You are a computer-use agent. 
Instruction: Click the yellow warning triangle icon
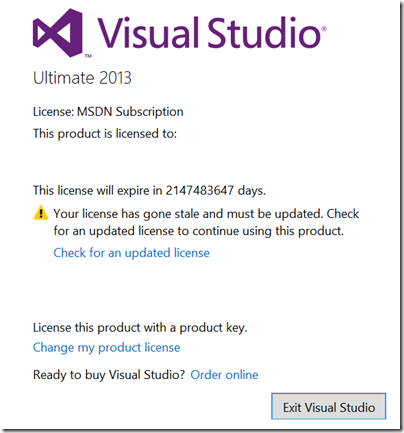click(41, 213)
